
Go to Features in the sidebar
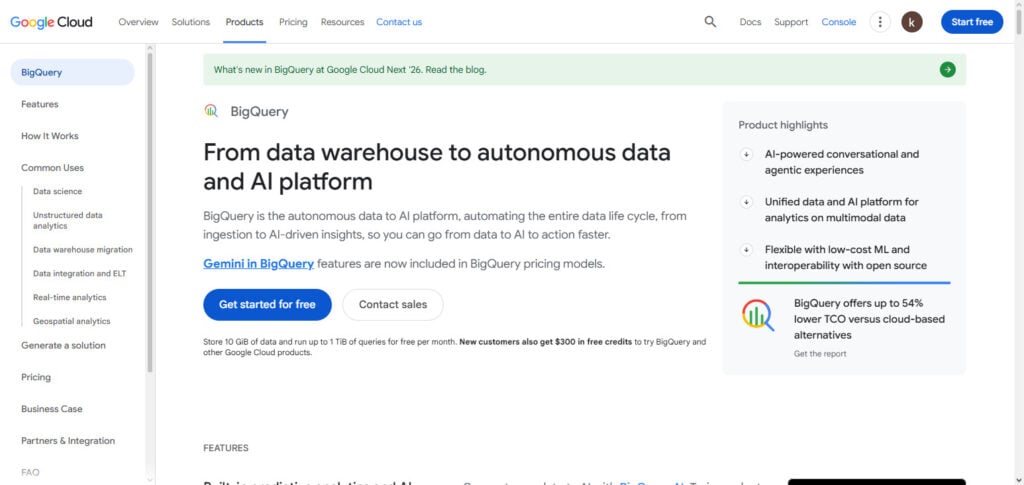[40, 104]
